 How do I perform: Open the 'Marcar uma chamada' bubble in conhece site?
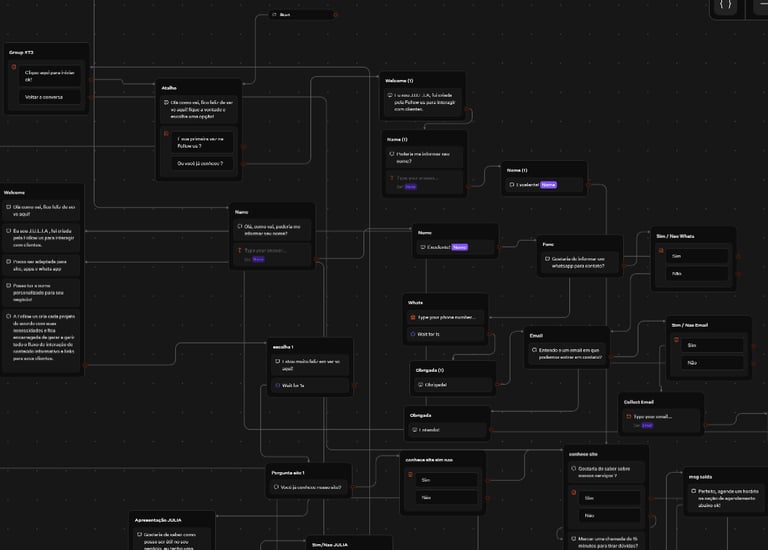(x=606, y=542)
